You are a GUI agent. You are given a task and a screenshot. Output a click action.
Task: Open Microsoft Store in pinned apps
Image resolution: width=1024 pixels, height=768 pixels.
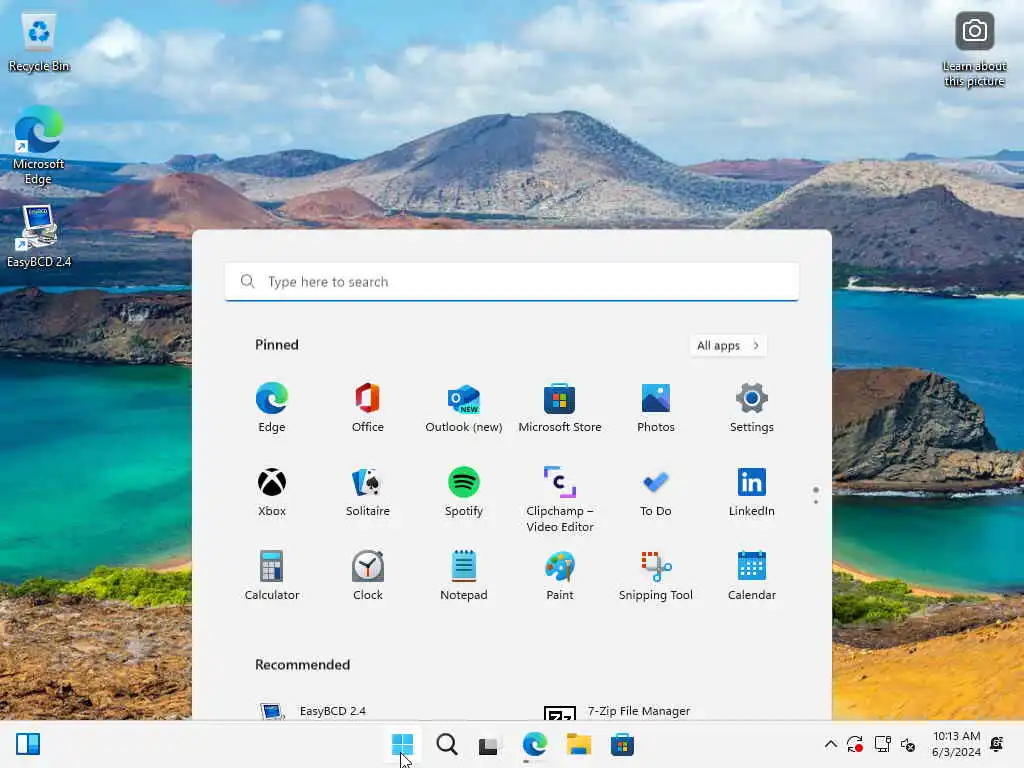(560, 408)
